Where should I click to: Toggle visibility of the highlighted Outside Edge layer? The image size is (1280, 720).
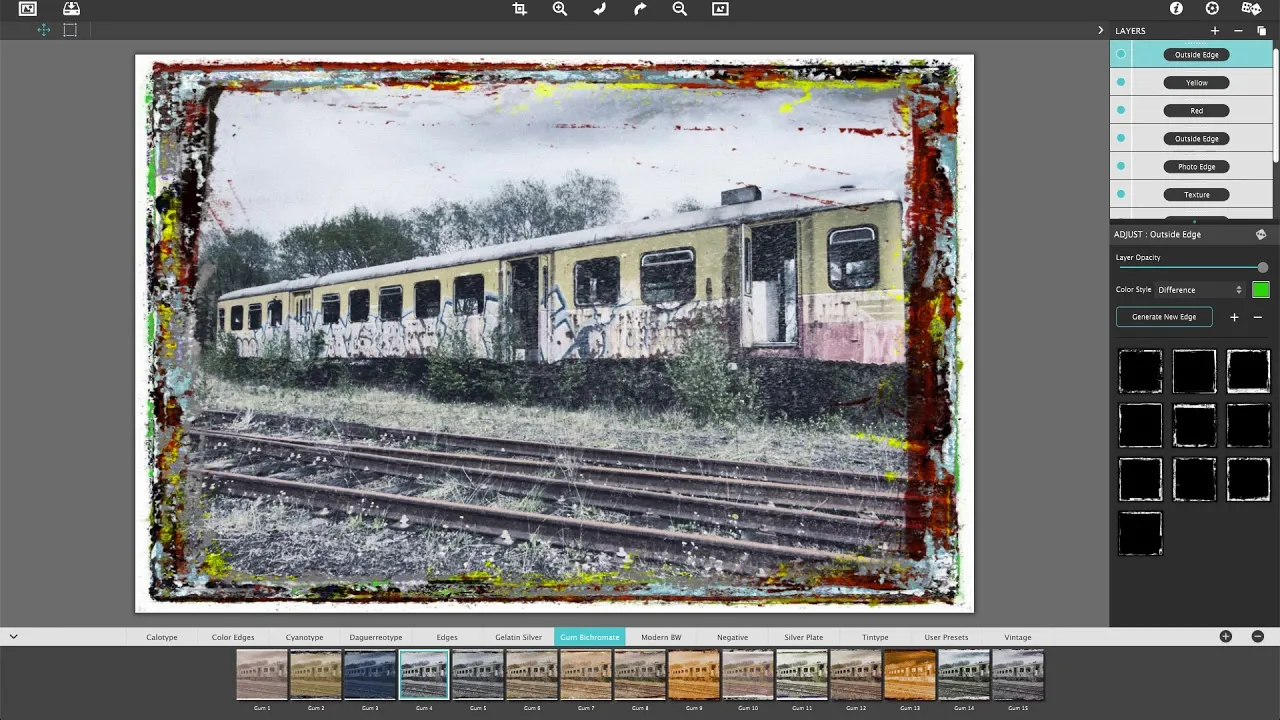(1121, 54)
